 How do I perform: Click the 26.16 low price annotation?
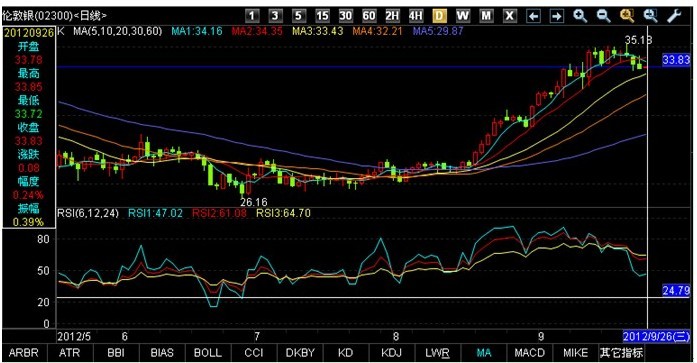(x=254, y=202)
